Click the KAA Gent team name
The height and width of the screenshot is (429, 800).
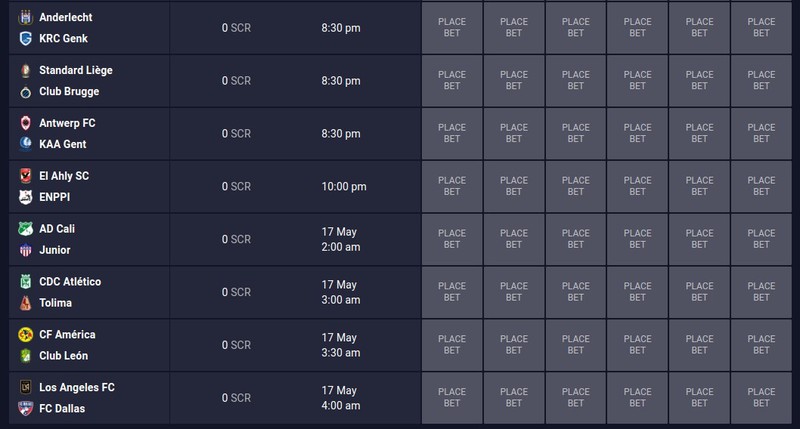tap(63, 144)
